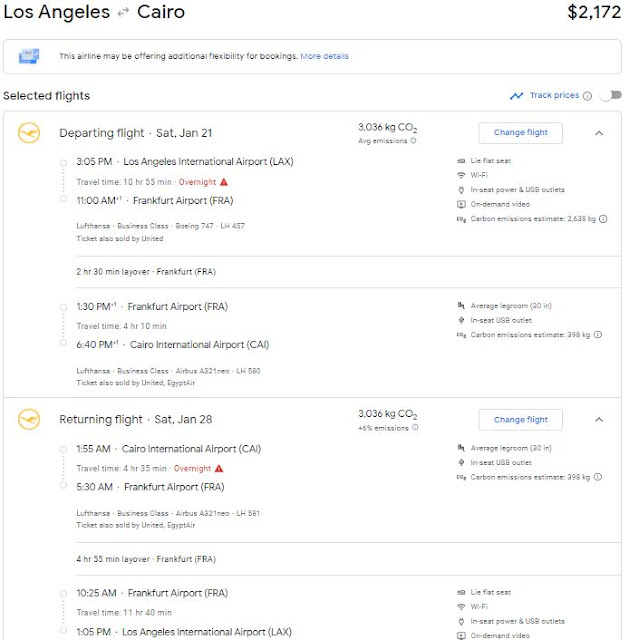Viewport: 629px width, 640px height.
Task: Click red overnight warning icon on LAX departure
Action: 224,182
